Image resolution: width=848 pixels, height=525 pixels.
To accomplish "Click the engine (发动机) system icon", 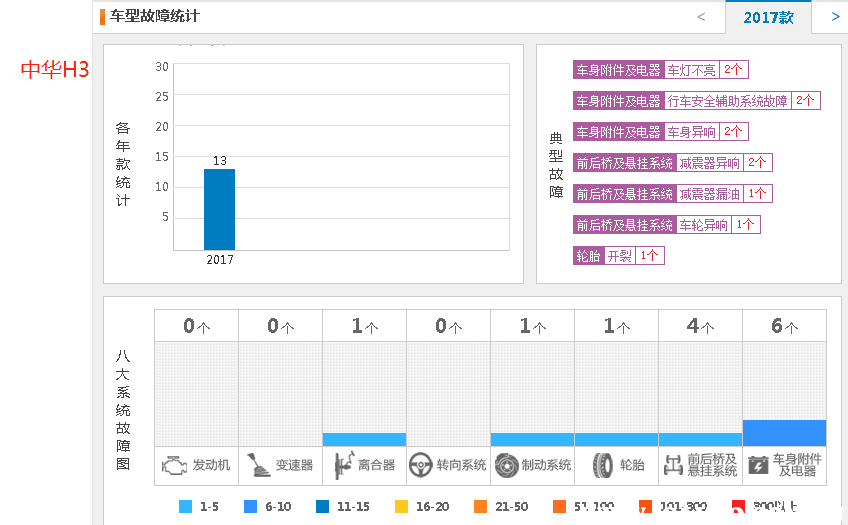I will point(175,465).
